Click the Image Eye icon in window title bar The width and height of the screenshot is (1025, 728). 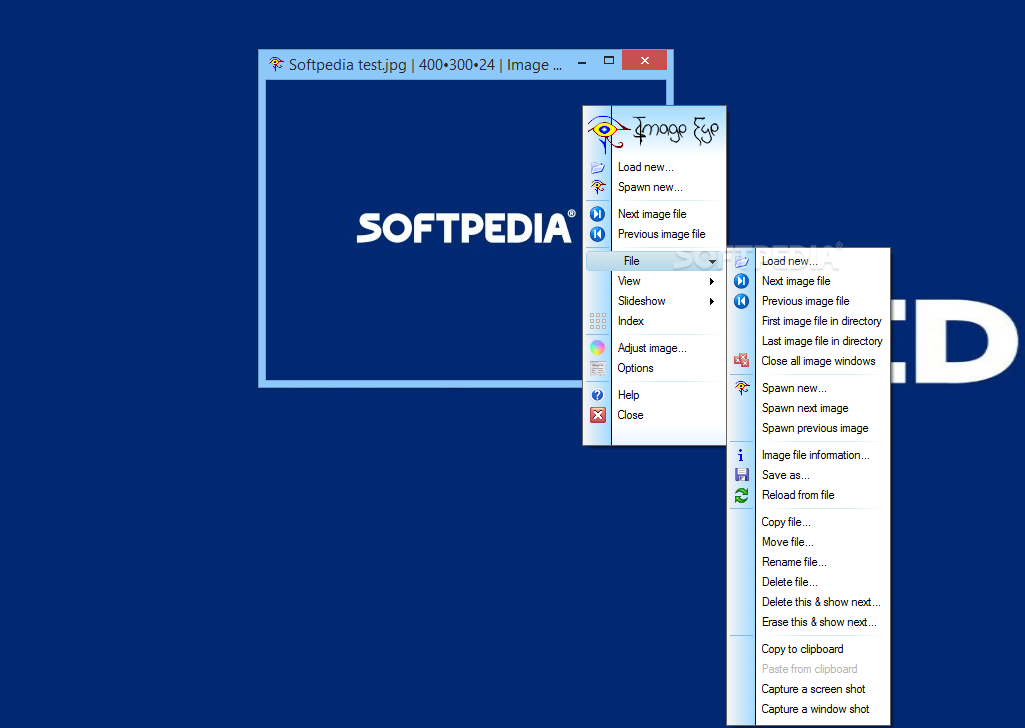point(276,64)
